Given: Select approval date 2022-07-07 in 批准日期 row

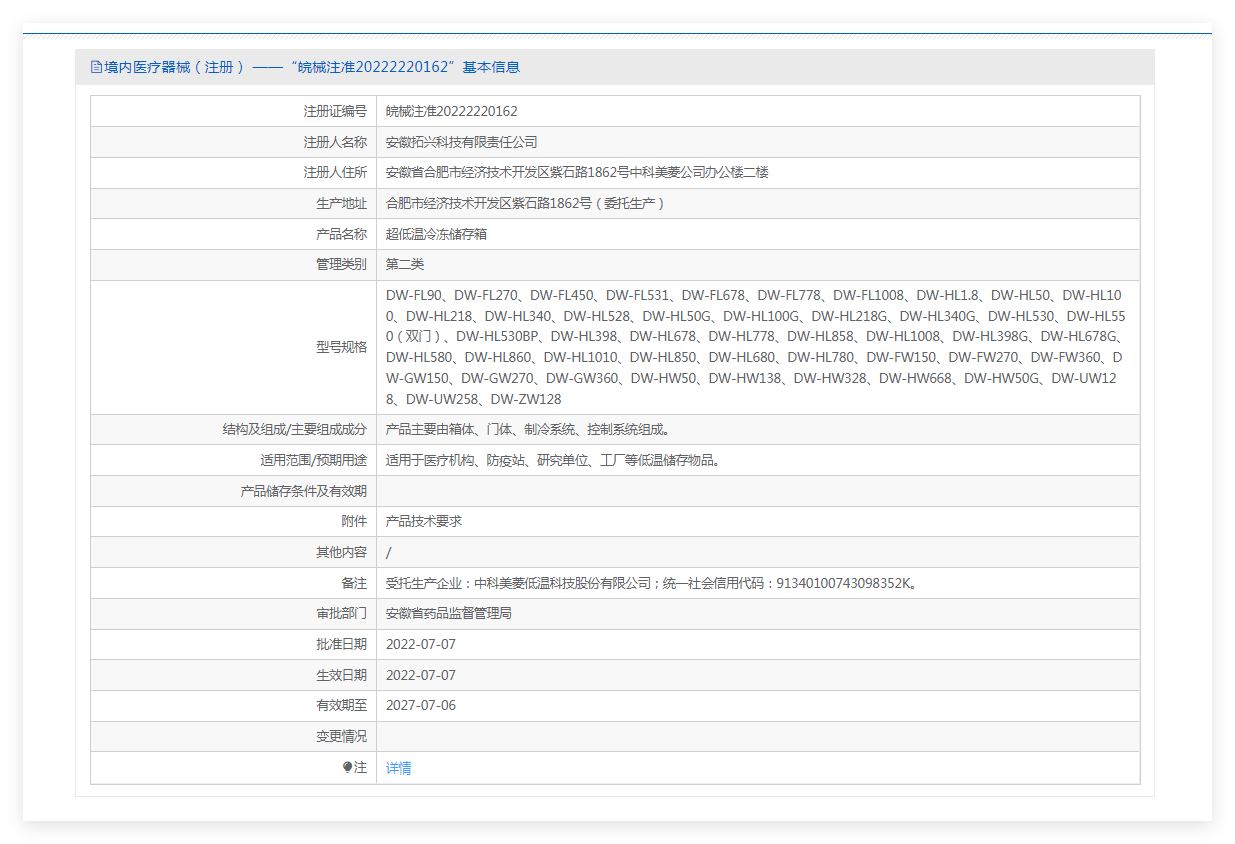Looking at the screenshot, I should coord(421,644).
